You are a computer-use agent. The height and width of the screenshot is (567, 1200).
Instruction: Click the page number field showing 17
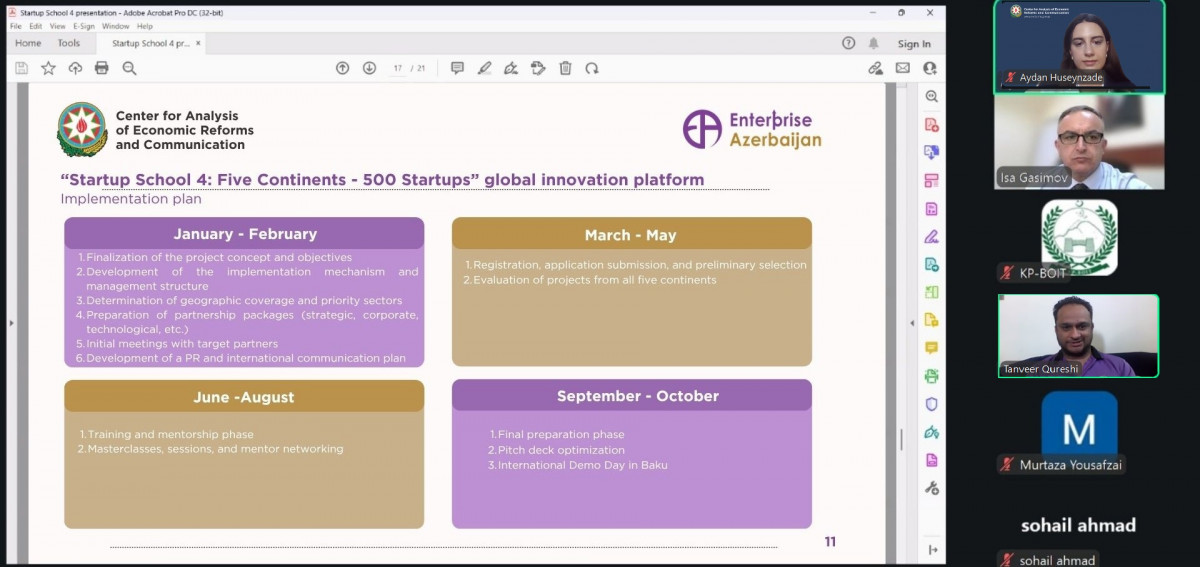398,68
